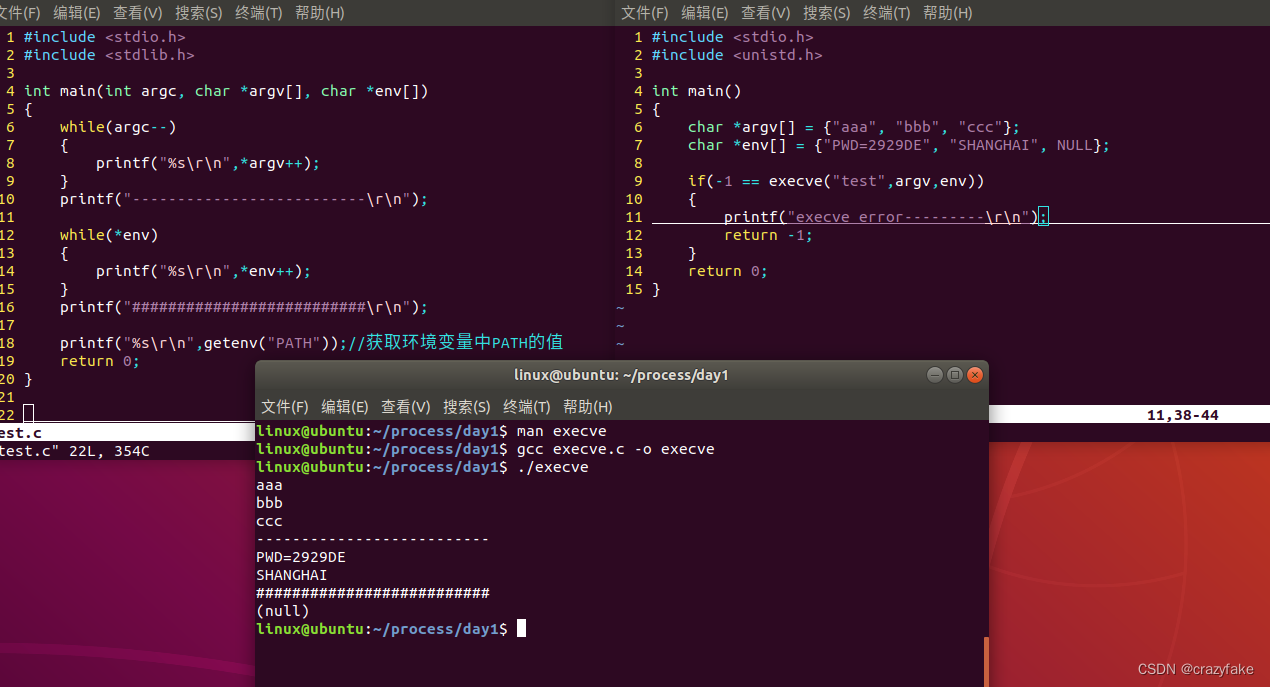Open the 终端(T) menu in the left editor

click(x=258, y=13)
